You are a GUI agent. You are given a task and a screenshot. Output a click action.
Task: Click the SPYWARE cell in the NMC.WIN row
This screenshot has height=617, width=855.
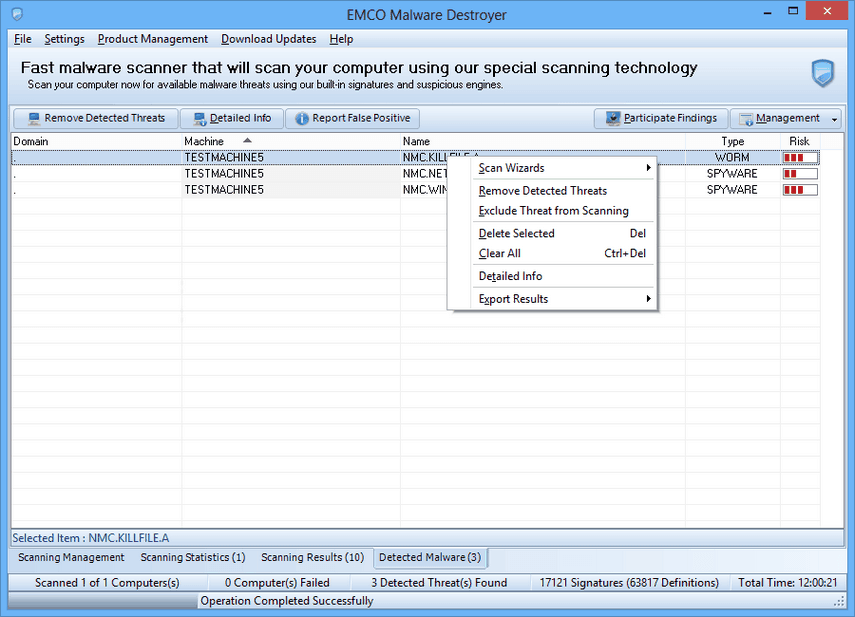tap(732, 190)
